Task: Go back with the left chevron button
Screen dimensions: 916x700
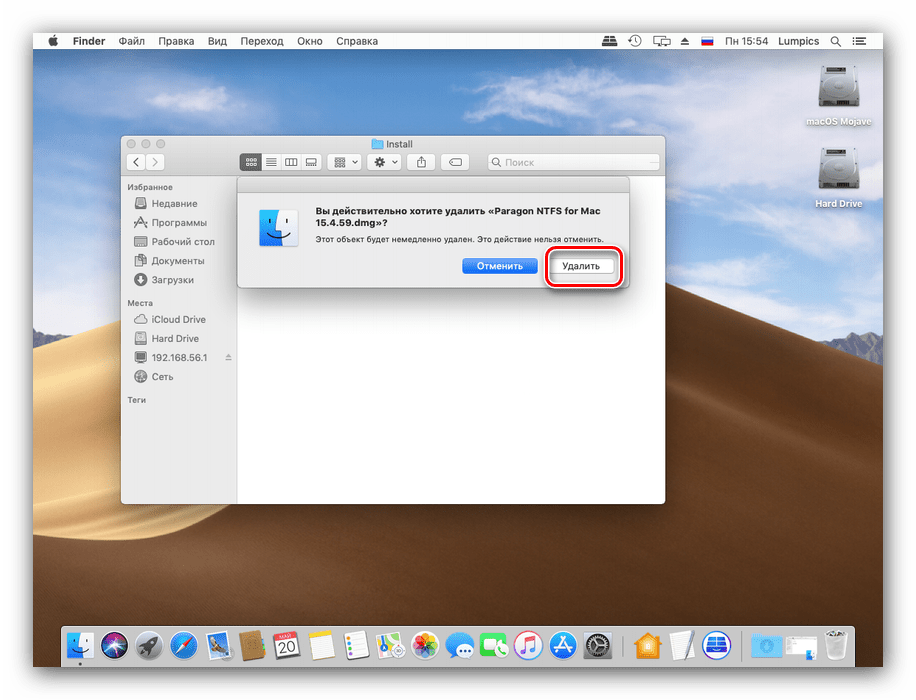Action: tap(136, 162)
